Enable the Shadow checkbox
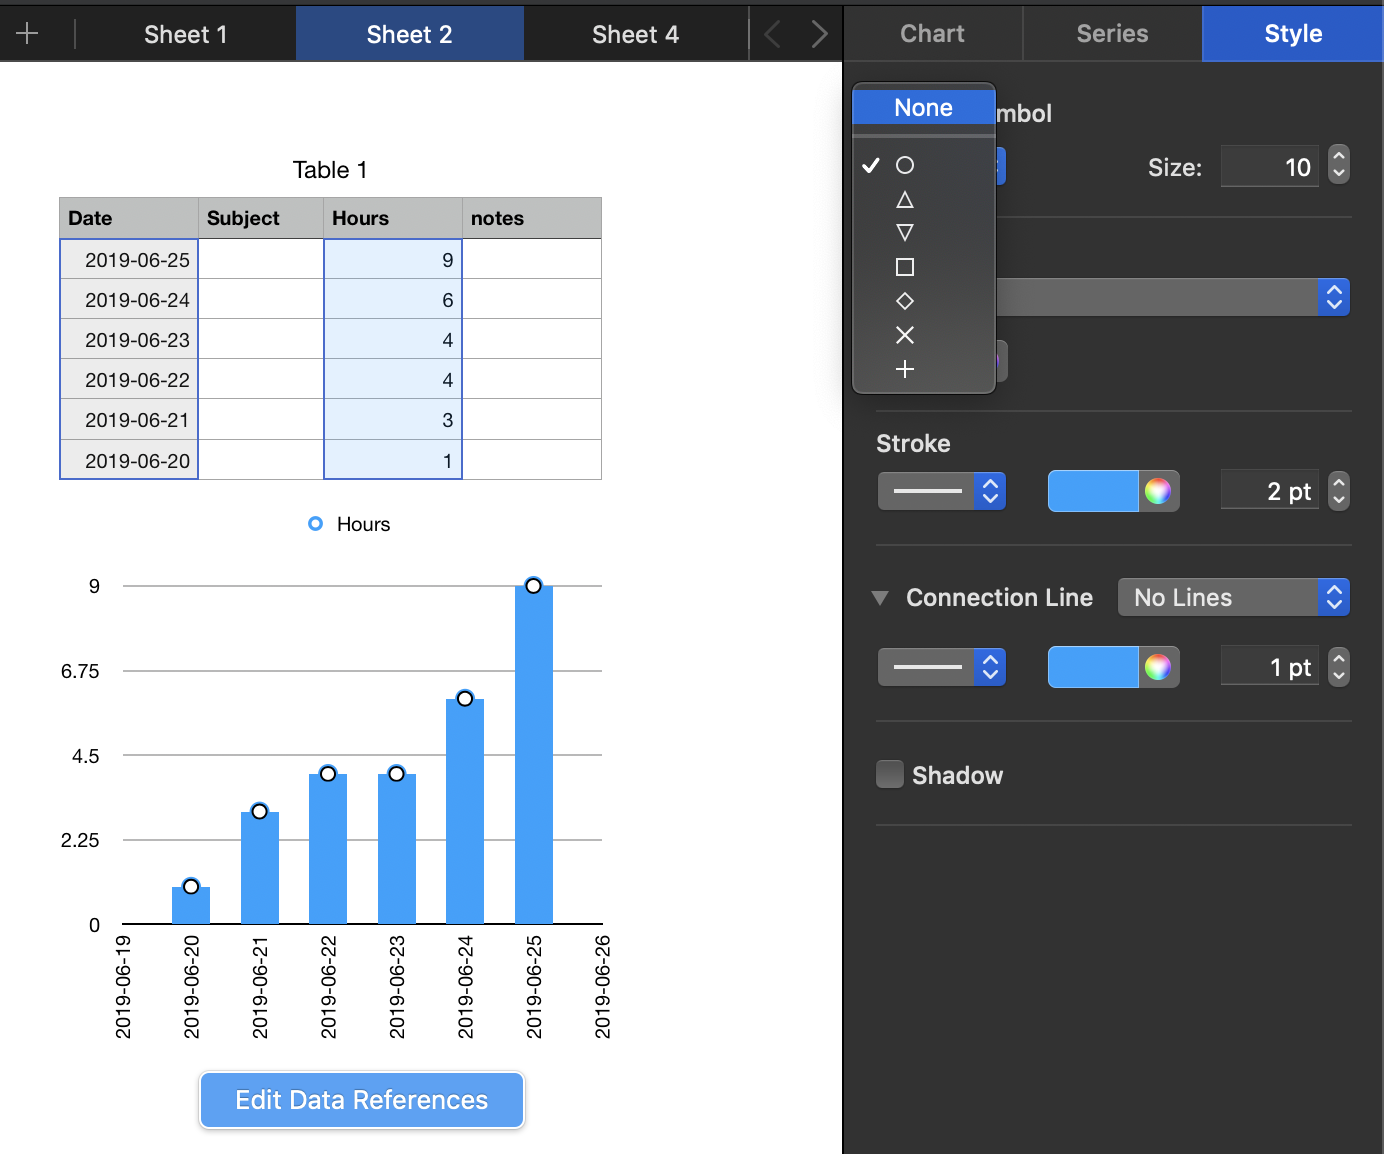This screenshot has width=1384, height=1154. [890, 774]
